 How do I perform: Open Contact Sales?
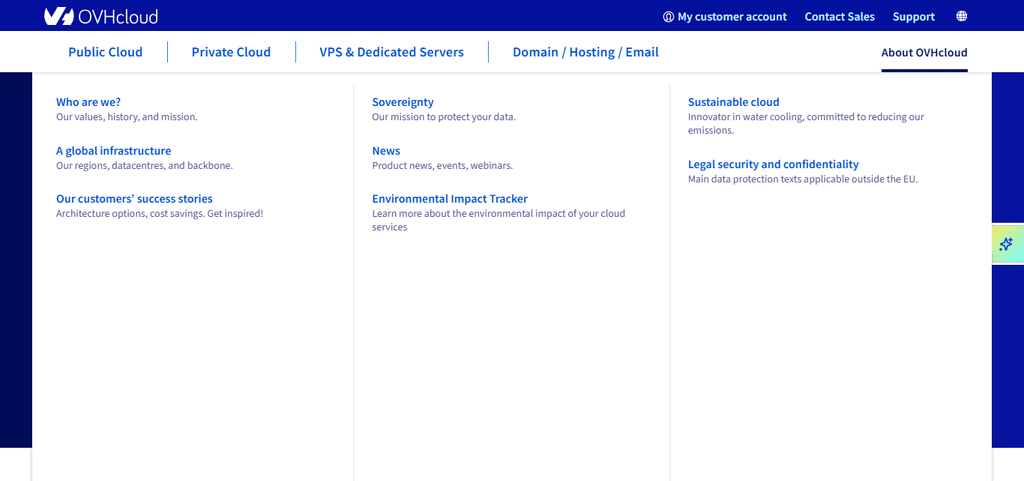coord(839,17)
